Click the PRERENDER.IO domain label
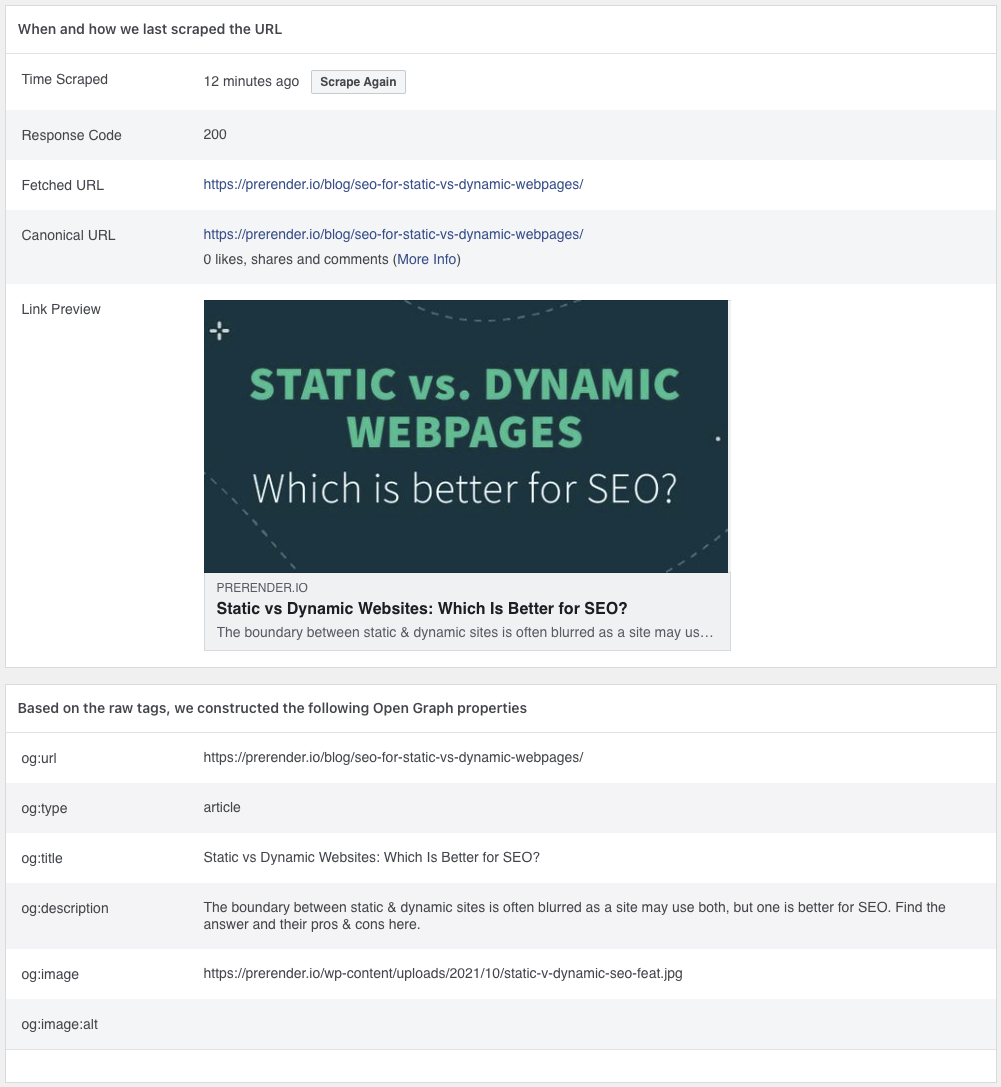1001x1087 pixels. tap(262, 588)
